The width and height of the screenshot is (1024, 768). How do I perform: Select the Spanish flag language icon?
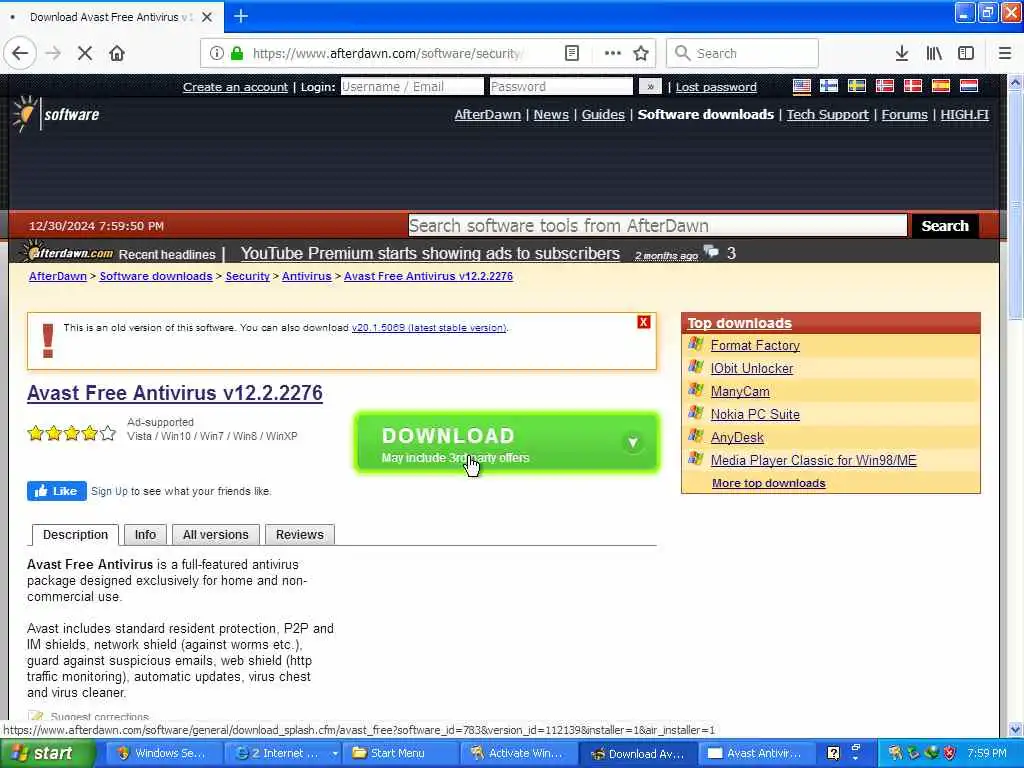point(941,86)
